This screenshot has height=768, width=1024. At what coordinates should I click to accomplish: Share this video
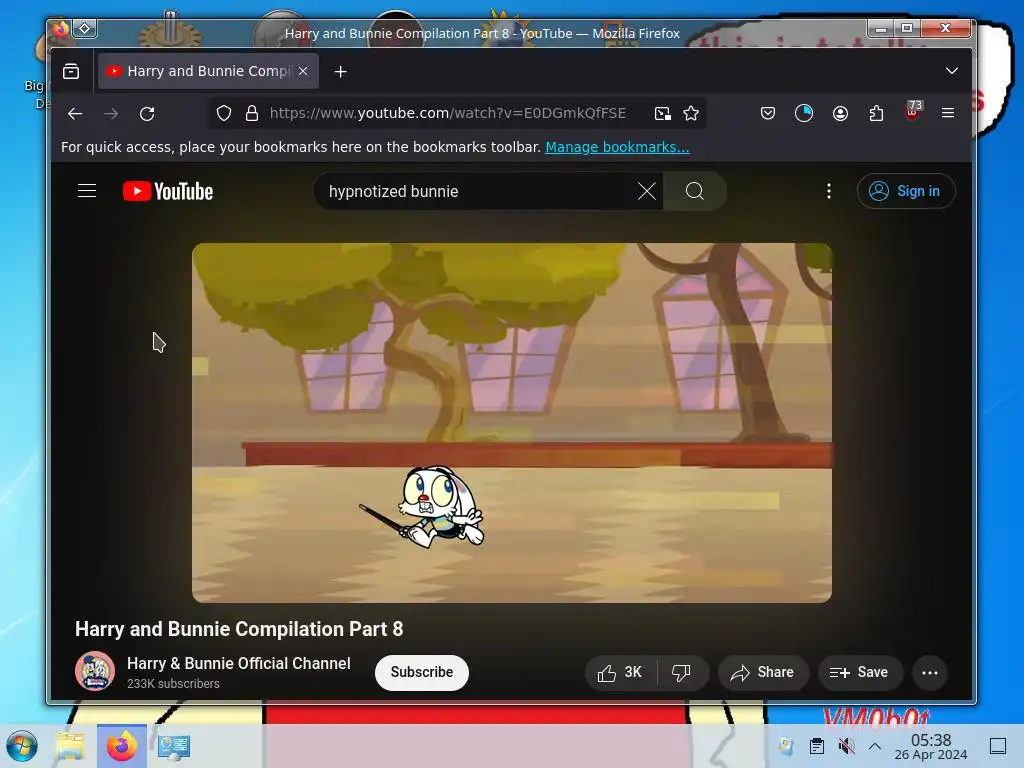[x=763, y=673]
